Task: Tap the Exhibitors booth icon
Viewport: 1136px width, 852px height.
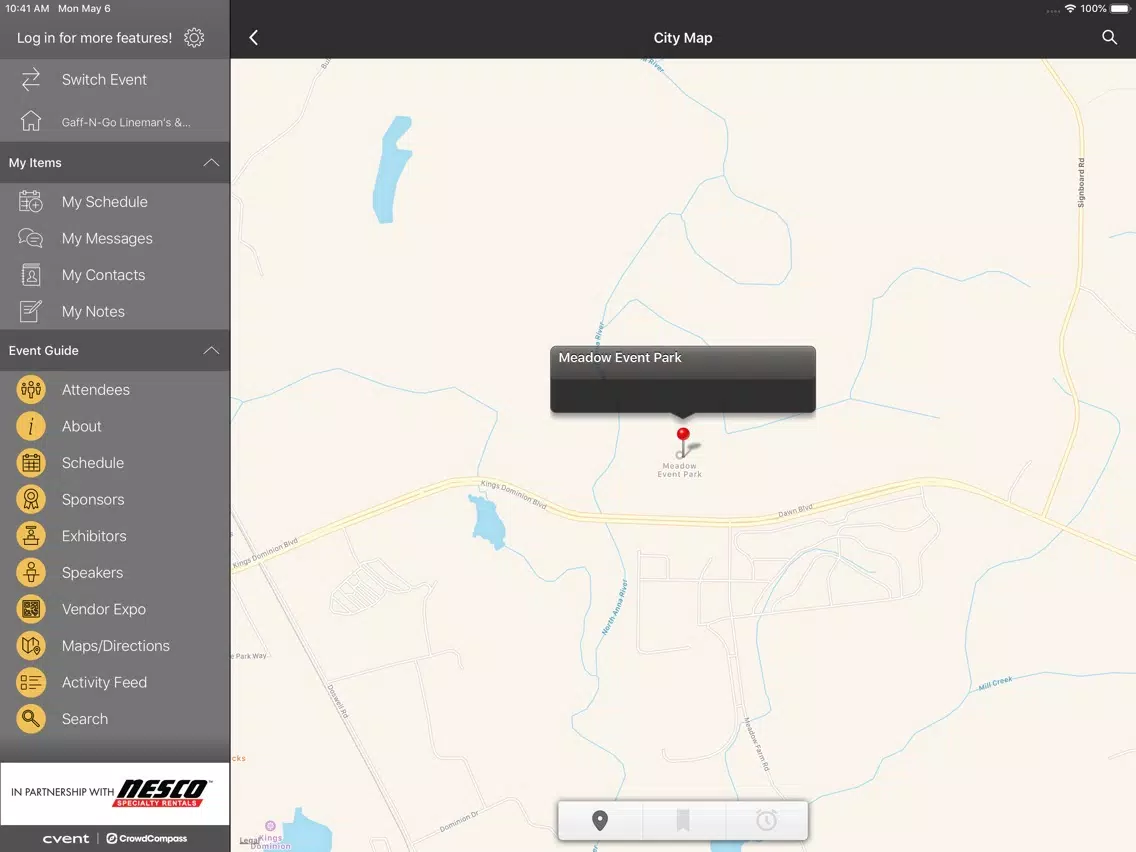Action: (30, 536)
